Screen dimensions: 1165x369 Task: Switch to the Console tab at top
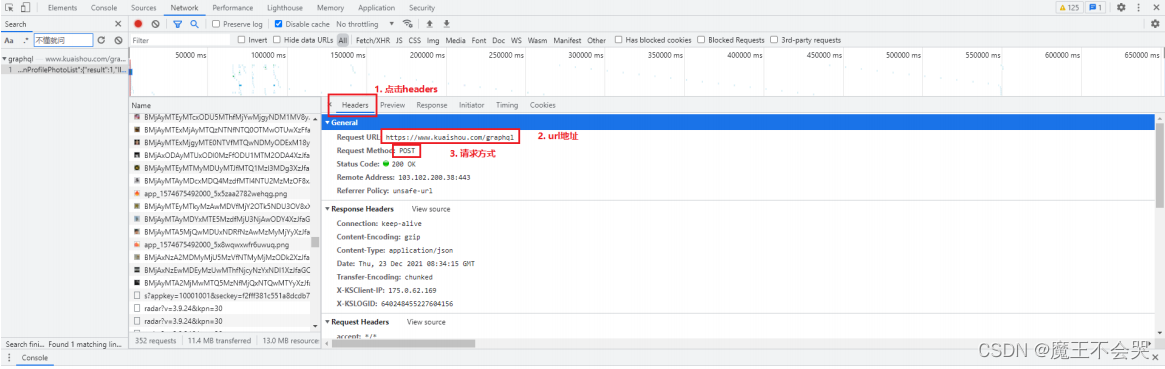click(103, 7)
